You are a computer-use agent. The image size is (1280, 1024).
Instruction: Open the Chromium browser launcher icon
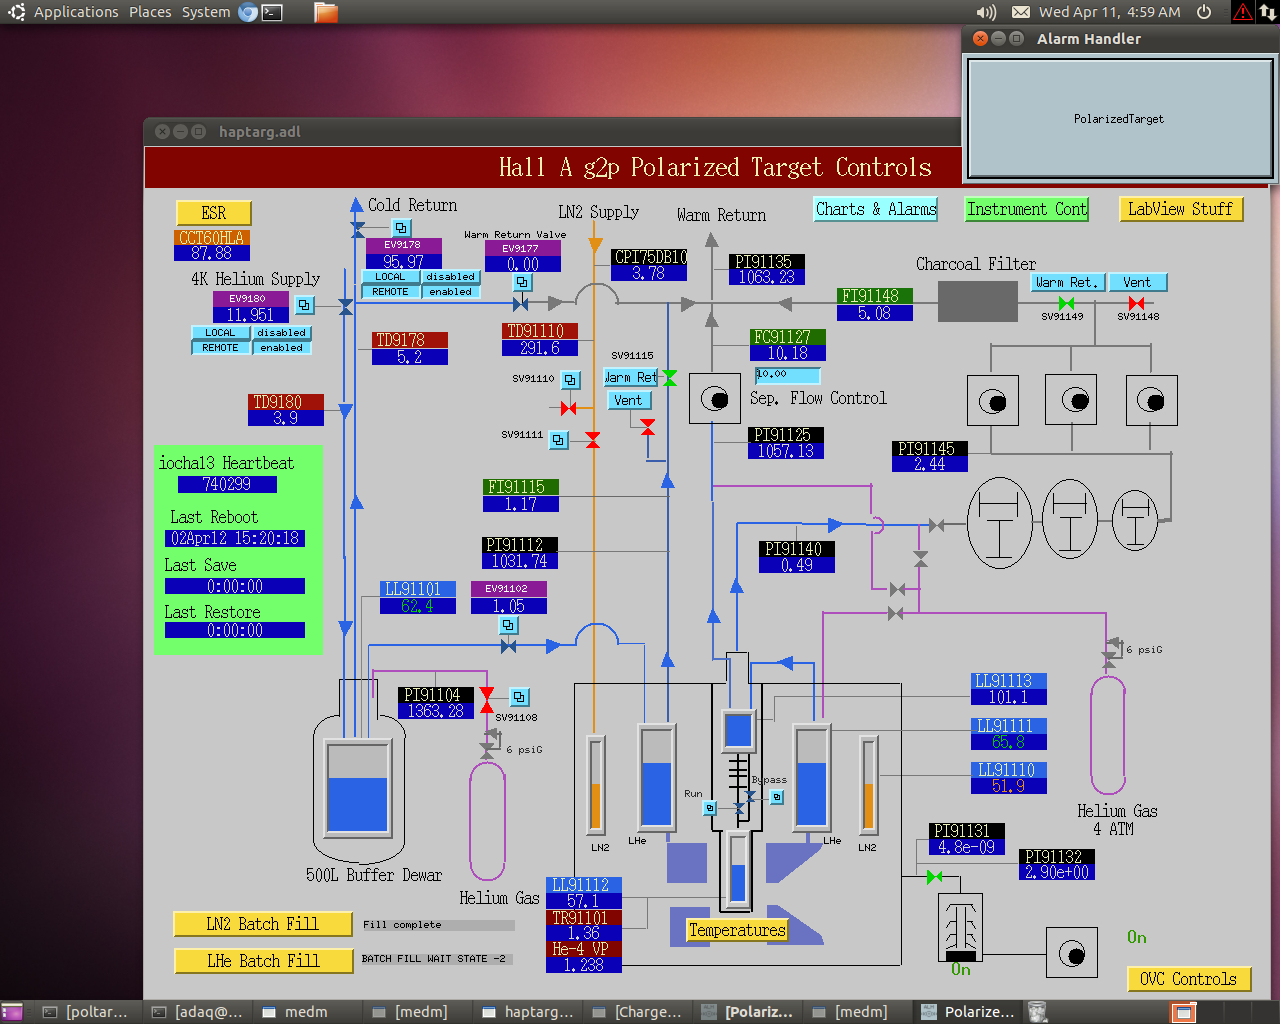tap(248, 12)
